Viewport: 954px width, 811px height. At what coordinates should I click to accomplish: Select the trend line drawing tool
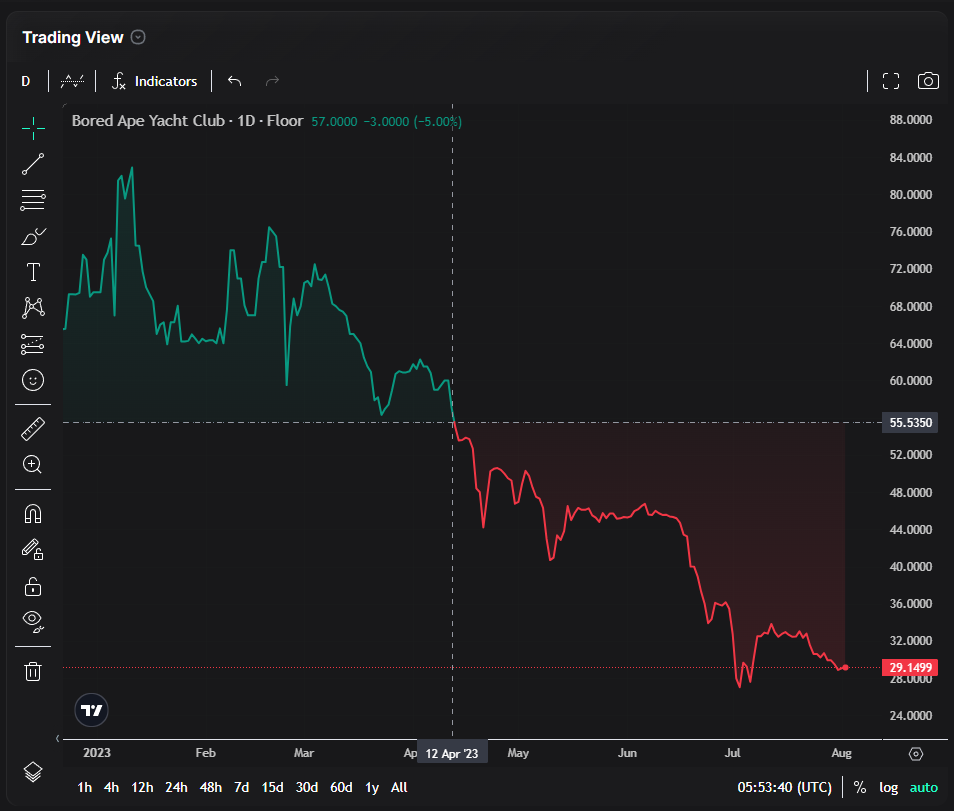point(33,164)
